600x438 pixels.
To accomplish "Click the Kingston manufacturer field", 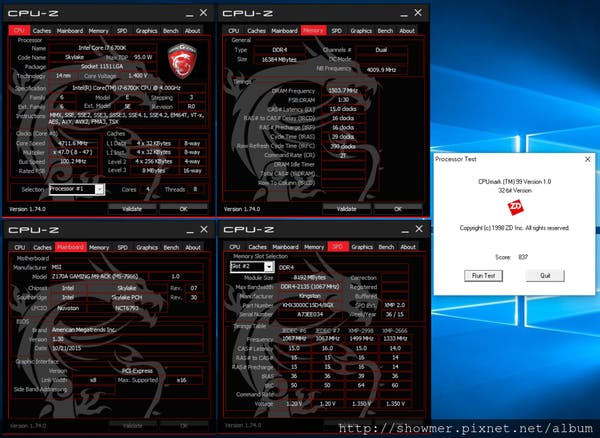I will (310, 296).
